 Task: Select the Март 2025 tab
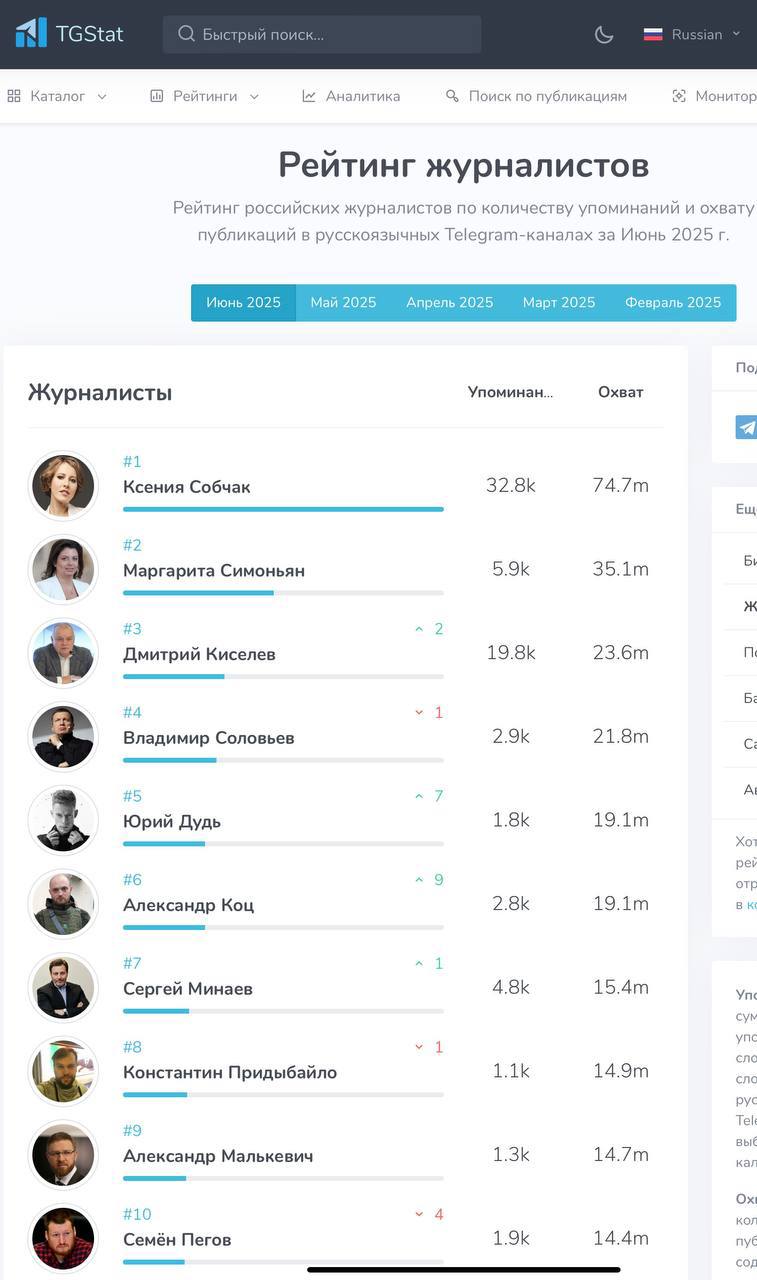point(559,302)
